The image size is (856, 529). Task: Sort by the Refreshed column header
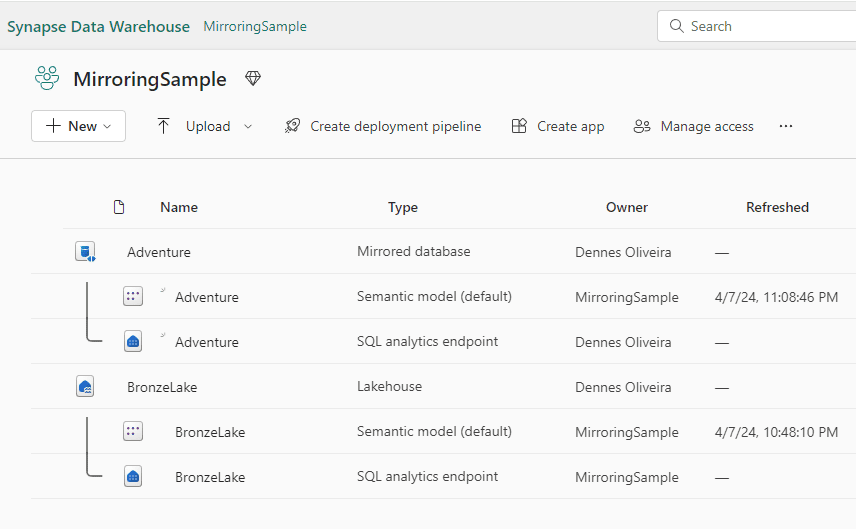(777, 207)
